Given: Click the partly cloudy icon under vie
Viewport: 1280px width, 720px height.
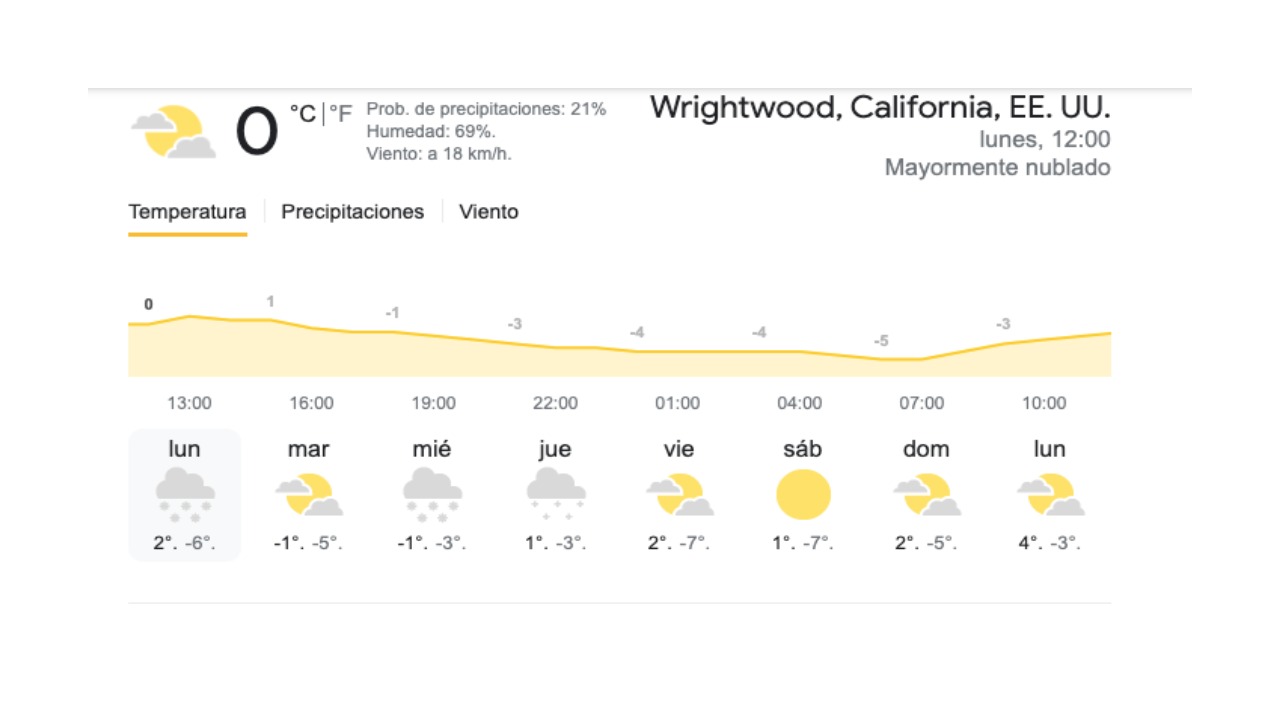Looking at the screenshot, I should (x=679, y=494).
